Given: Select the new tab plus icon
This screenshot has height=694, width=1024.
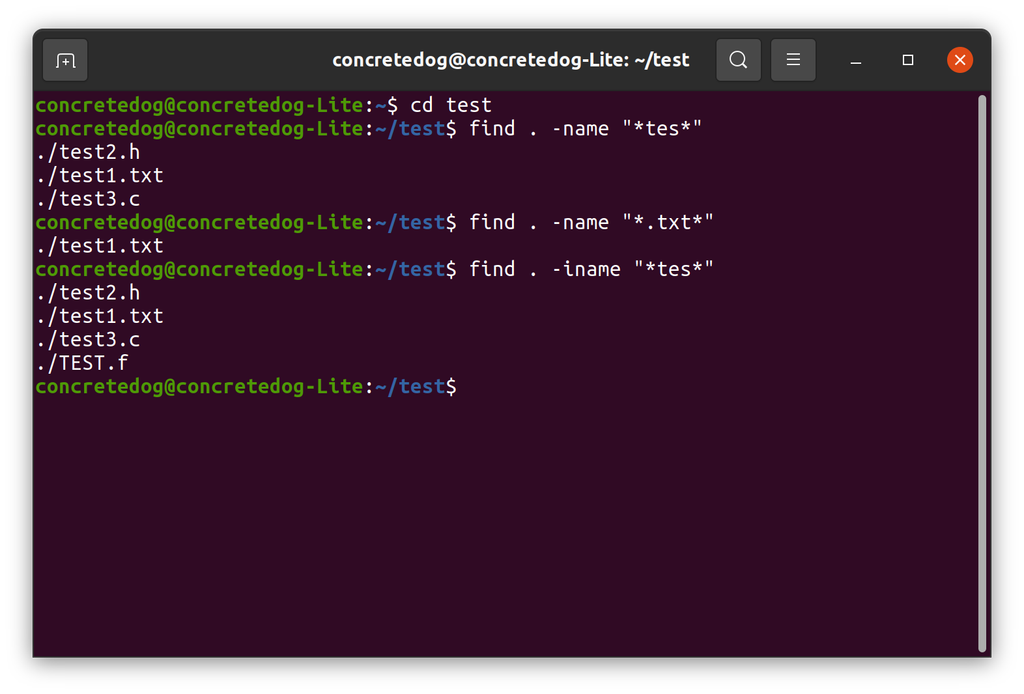Looking at the screenshot, I should 64,59.
